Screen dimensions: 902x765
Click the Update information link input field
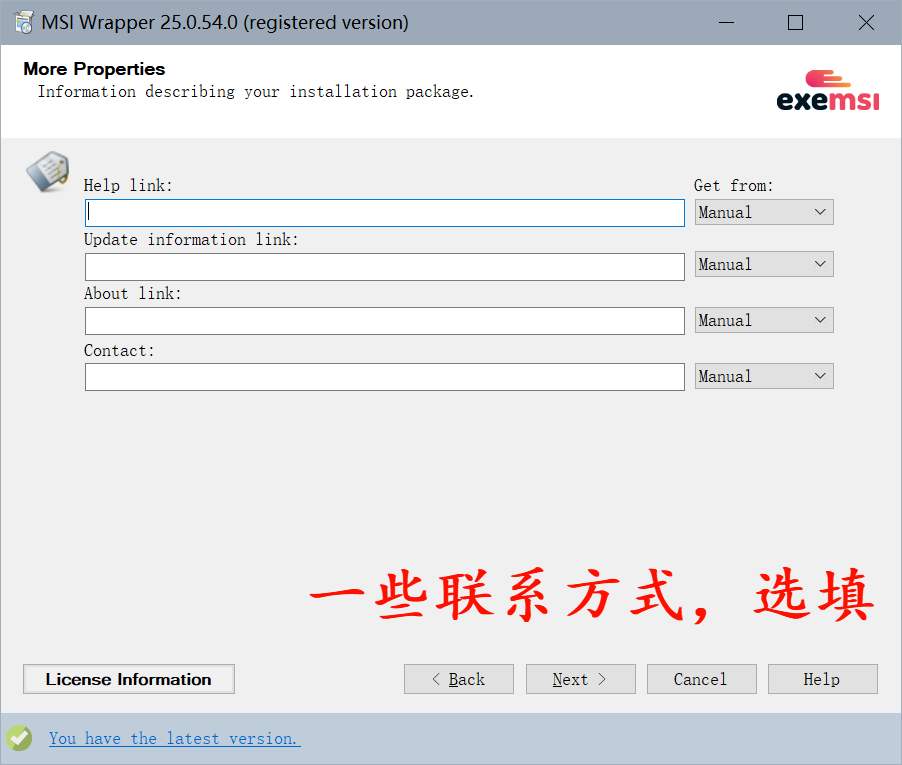(384, 267)
